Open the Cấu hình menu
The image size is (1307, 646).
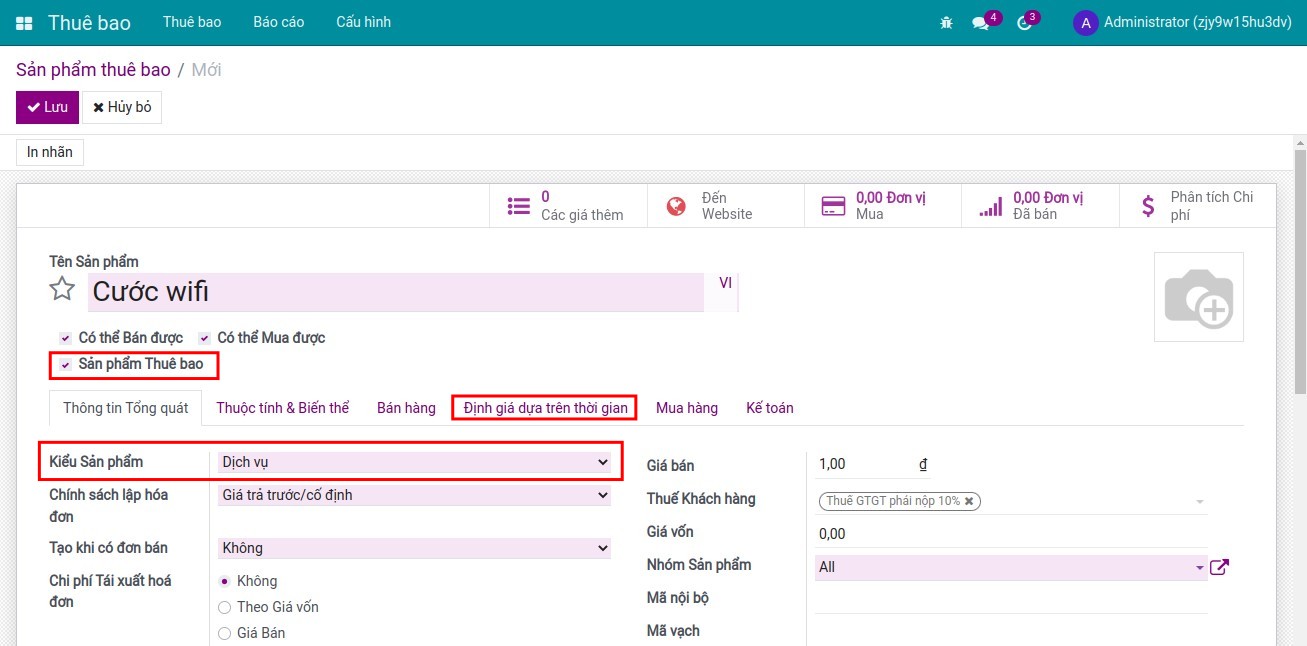coord(364,22)
